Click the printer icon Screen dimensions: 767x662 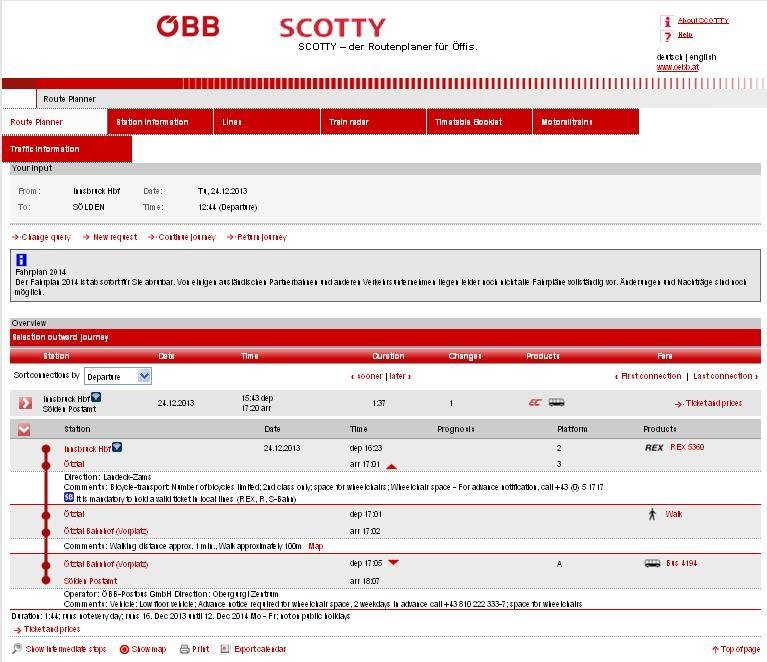184,649
